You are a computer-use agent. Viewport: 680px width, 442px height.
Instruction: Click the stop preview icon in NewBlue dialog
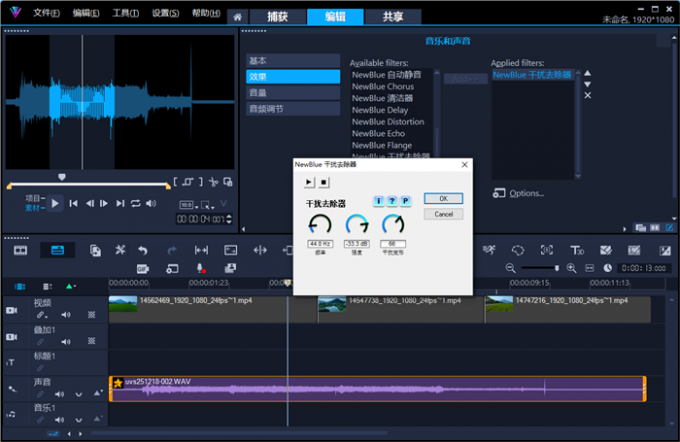tap(324, 183)
